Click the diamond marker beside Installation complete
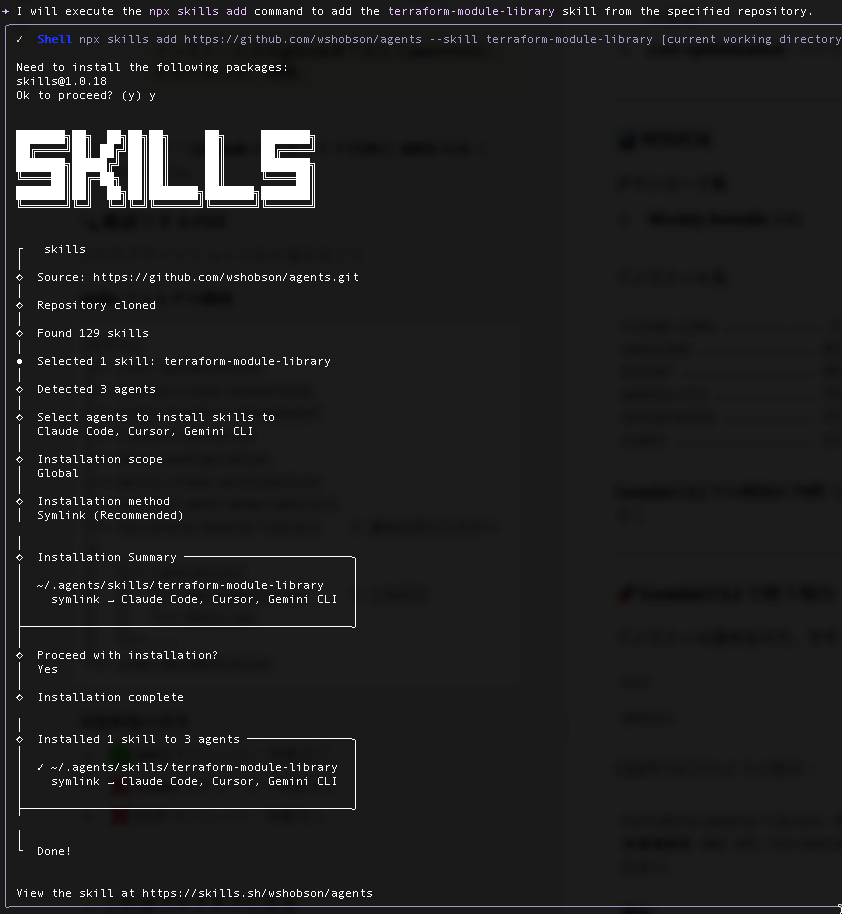This screenshot has height=914, width=842. pos(19,697)
